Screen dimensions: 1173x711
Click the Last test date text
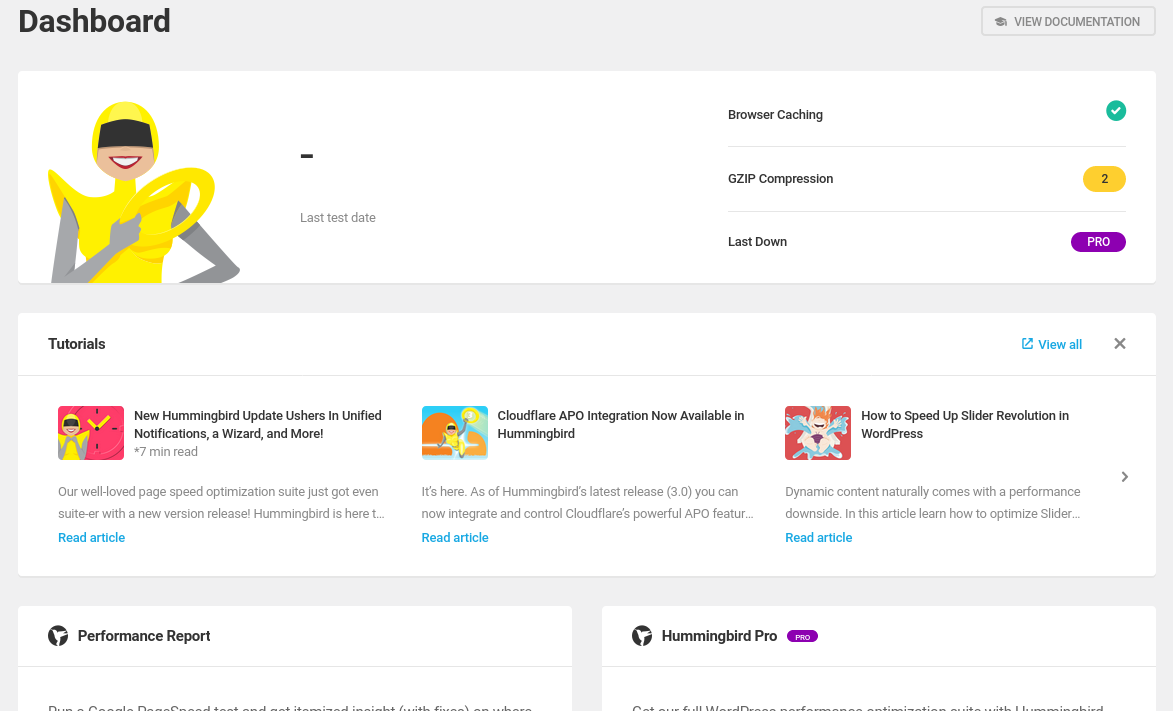coord(337,218)
